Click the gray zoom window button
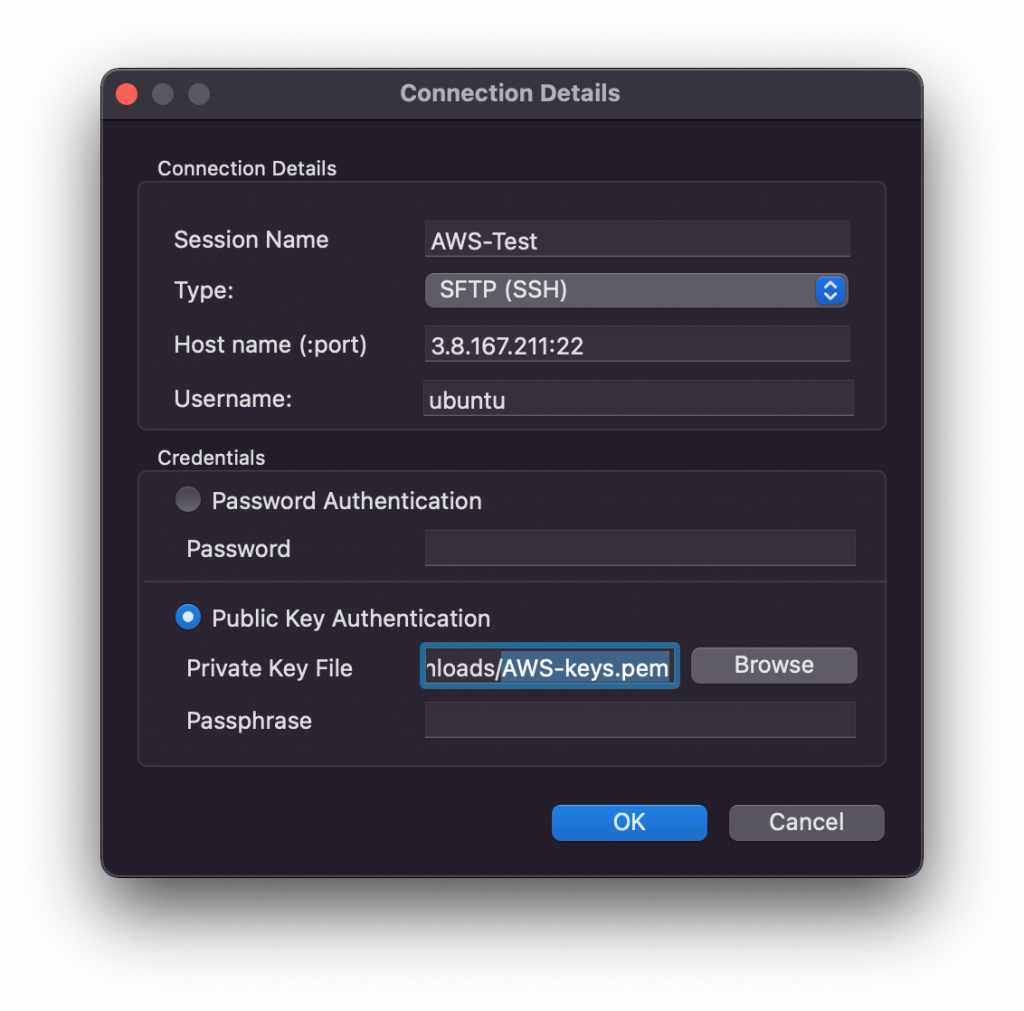This screenshot has height=1011, width=1024. [x=199, y=94]
